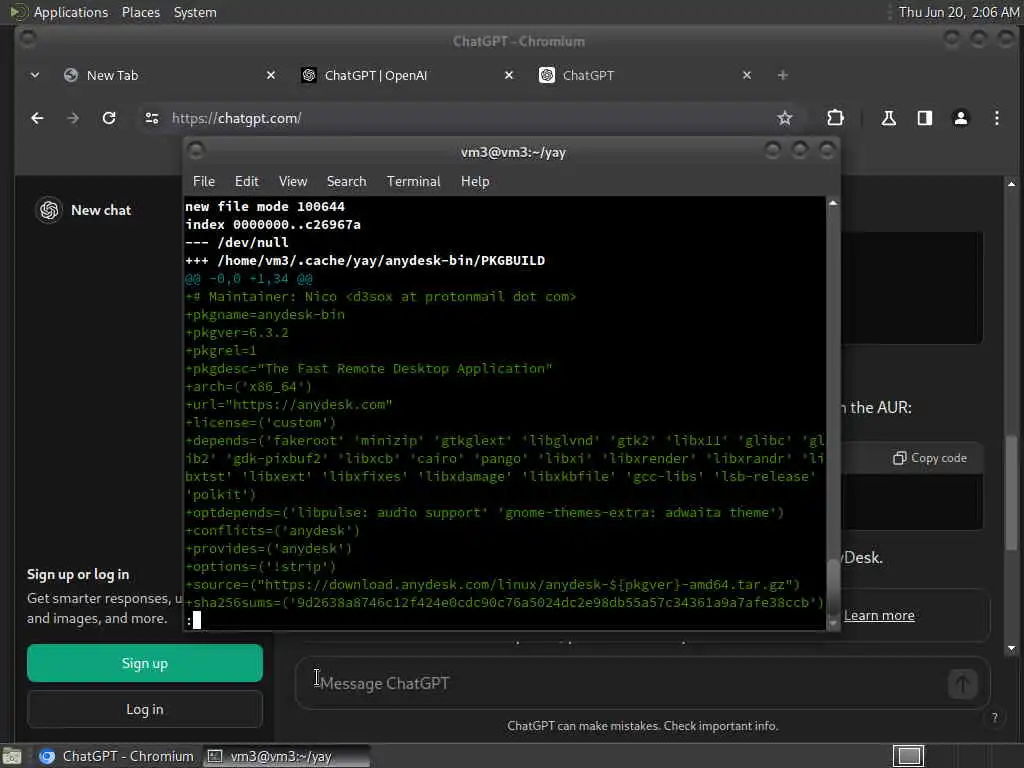Viewport: 1024px width, 768px height.
Task: Open terminal Help menu
Action: 475,182
